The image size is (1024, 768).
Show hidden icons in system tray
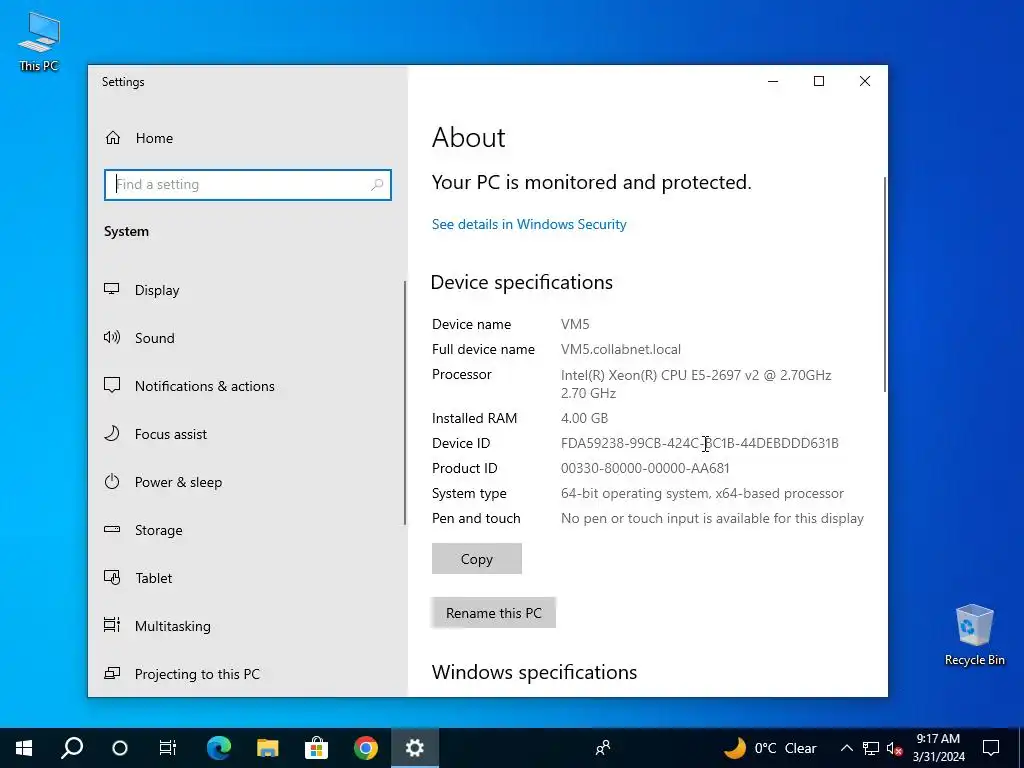pyautogui.click(x=846, y=748)
